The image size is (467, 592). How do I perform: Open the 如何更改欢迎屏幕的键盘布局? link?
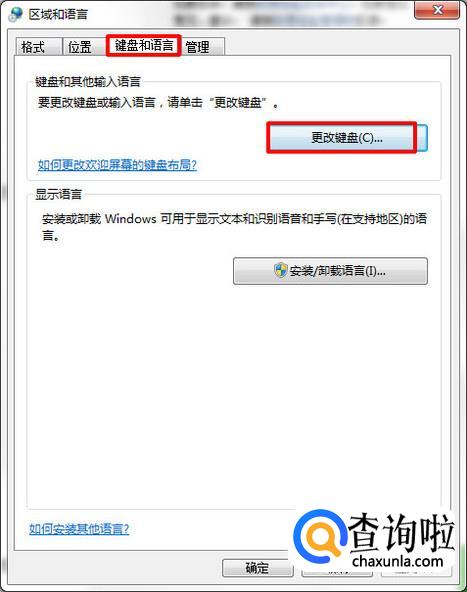(x=117, y=165)
